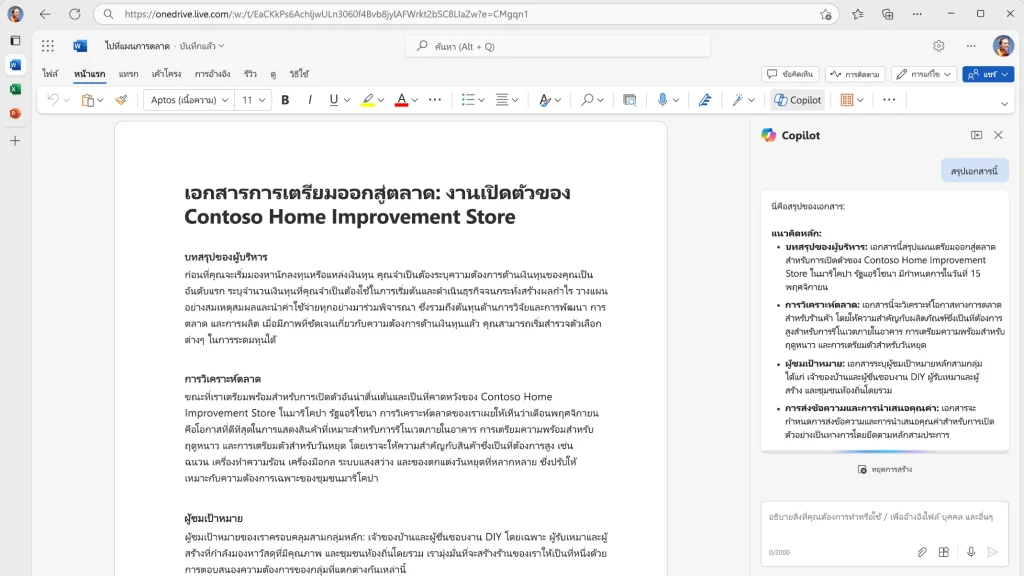Open the การแก้ไข (Editing) mode dropdown

pyautogui.click(x=923, y=74)
